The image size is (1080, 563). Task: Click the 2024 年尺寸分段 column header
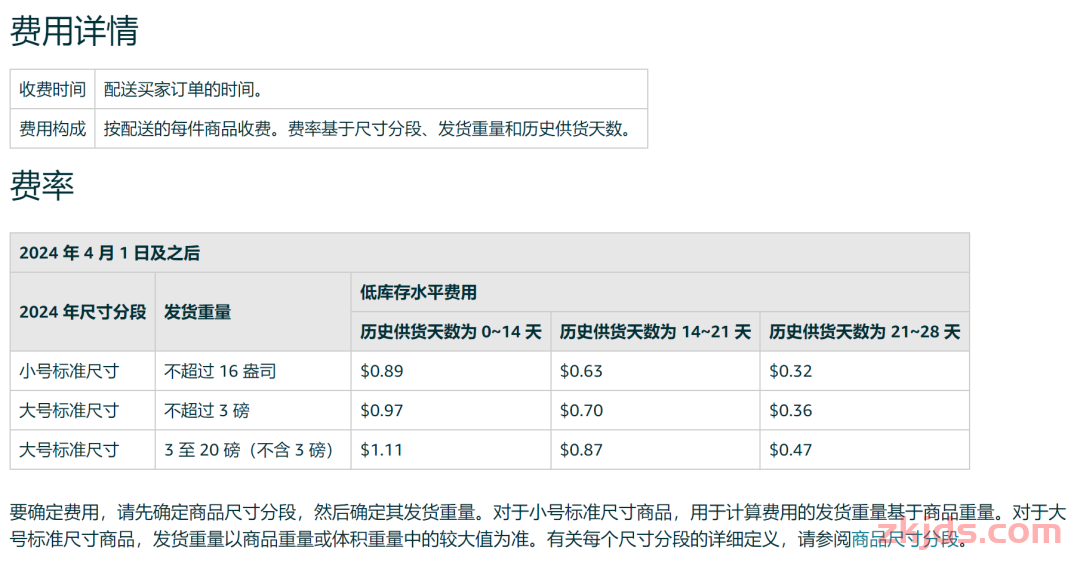coord(83,312)
